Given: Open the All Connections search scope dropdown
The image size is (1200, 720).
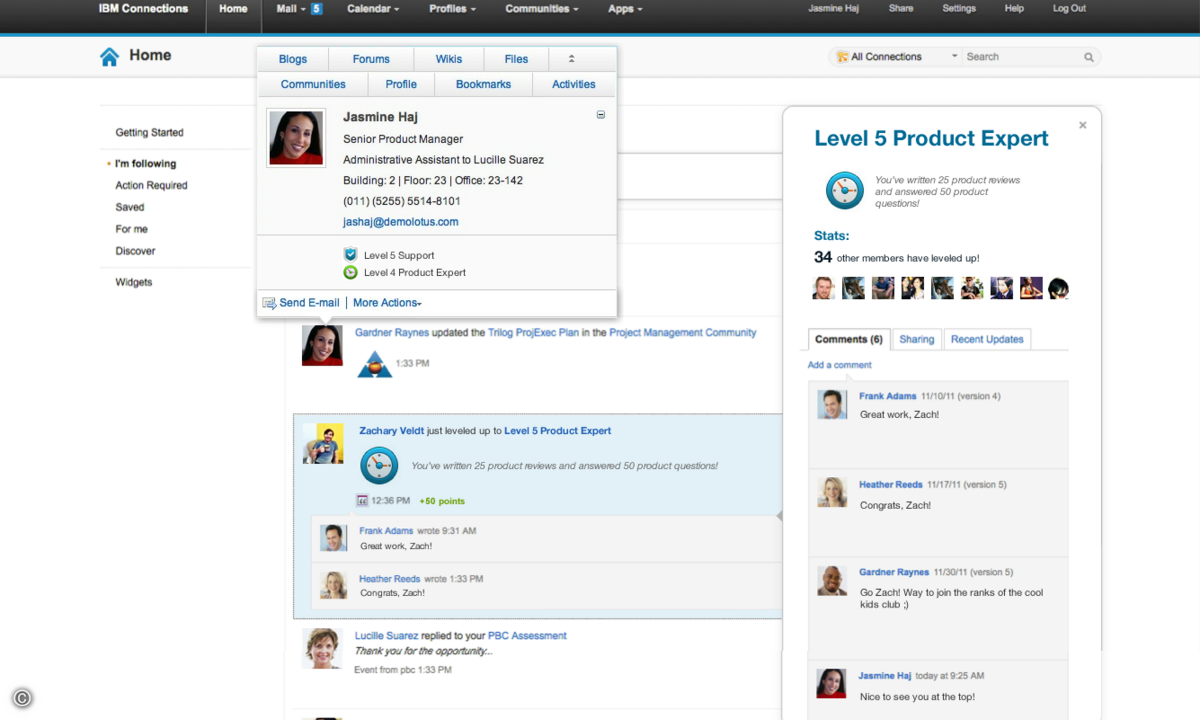Looking at the screenshot, I should 897,57.
